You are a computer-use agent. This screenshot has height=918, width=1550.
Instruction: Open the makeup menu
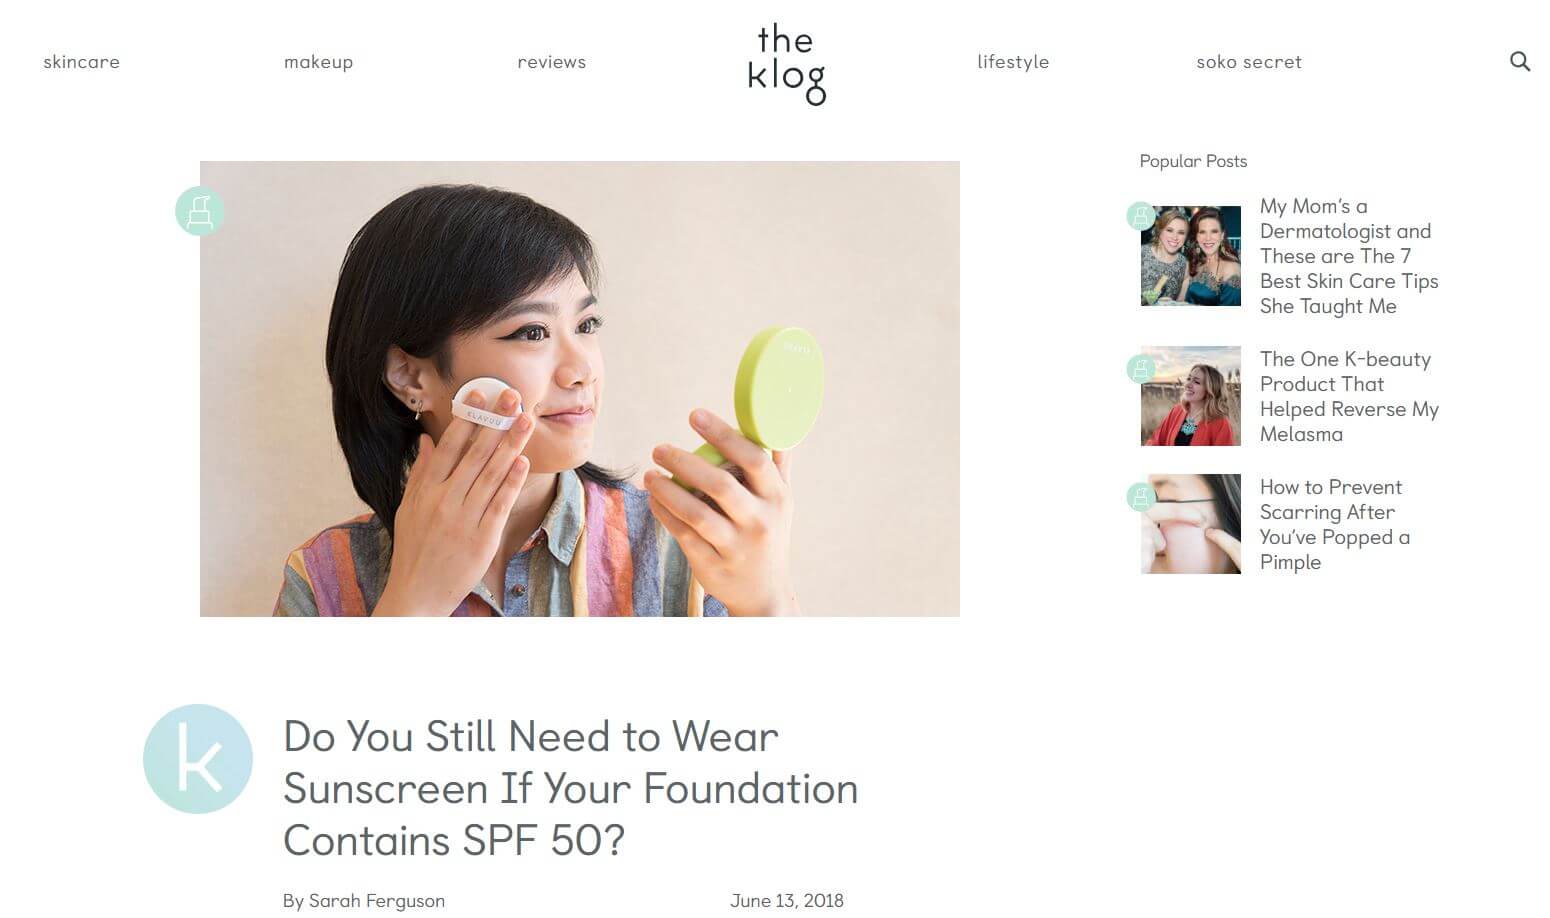pos(318,62)
